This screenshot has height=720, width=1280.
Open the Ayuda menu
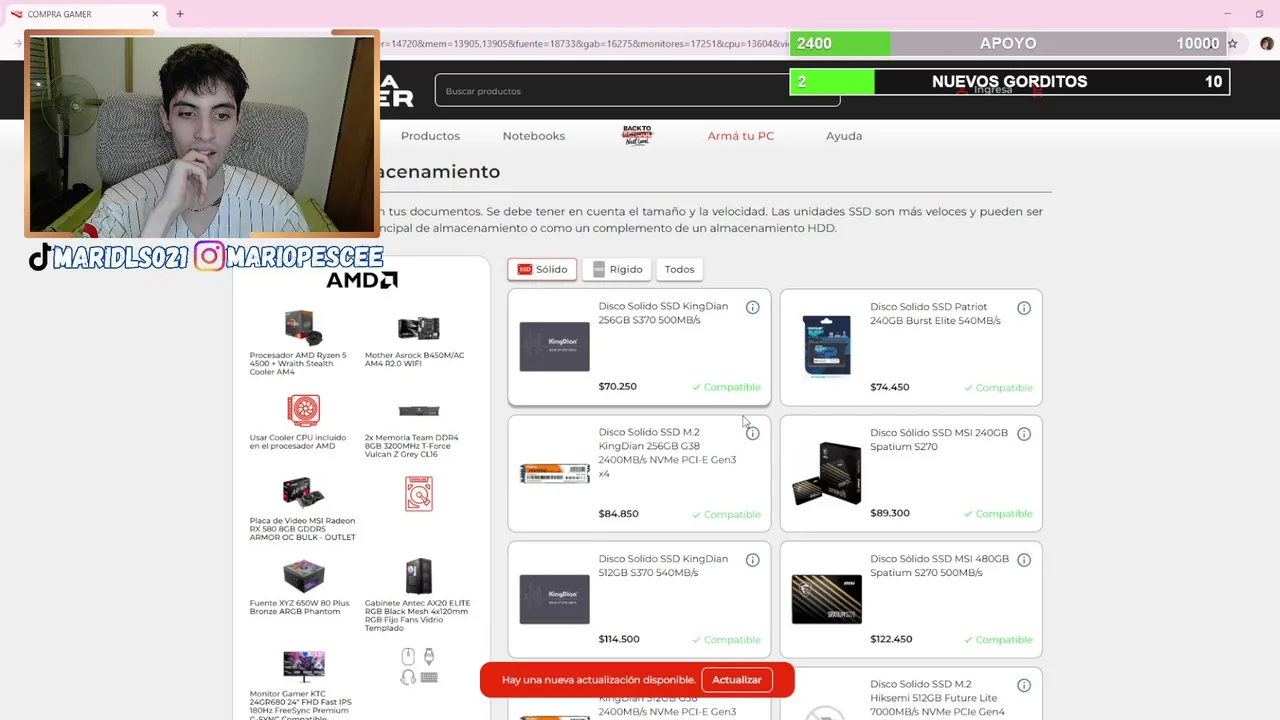844,136
